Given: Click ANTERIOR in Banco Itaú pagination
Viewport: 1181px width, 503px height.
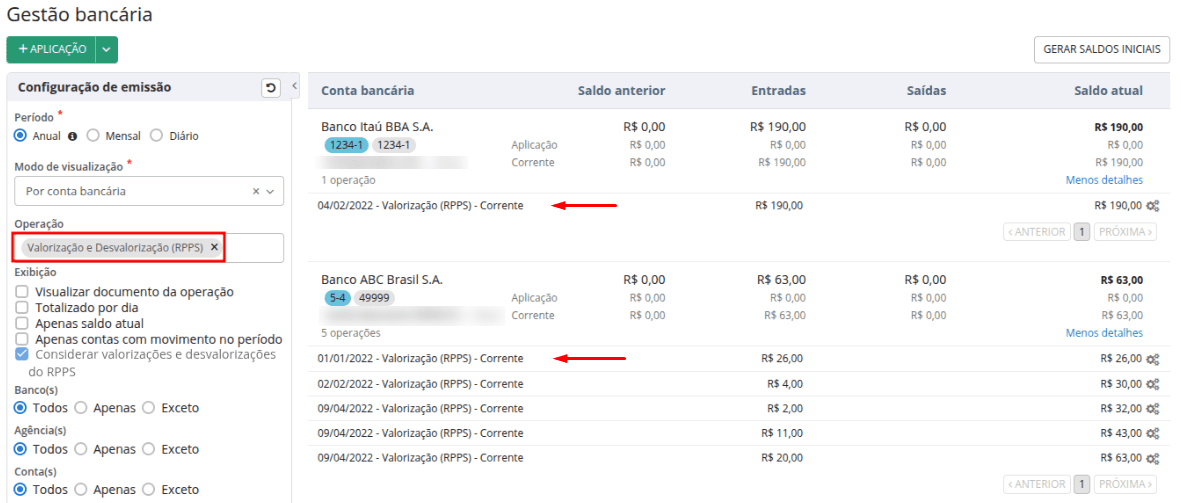Looking at the screenshot, I should click(1036, 232).
